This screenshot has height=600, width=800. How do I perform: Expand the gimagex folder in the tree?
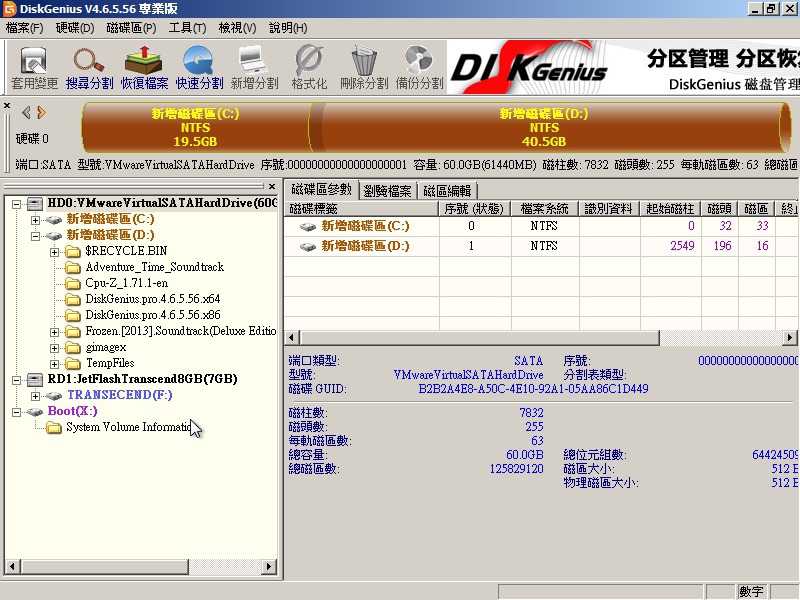[54, 347]
